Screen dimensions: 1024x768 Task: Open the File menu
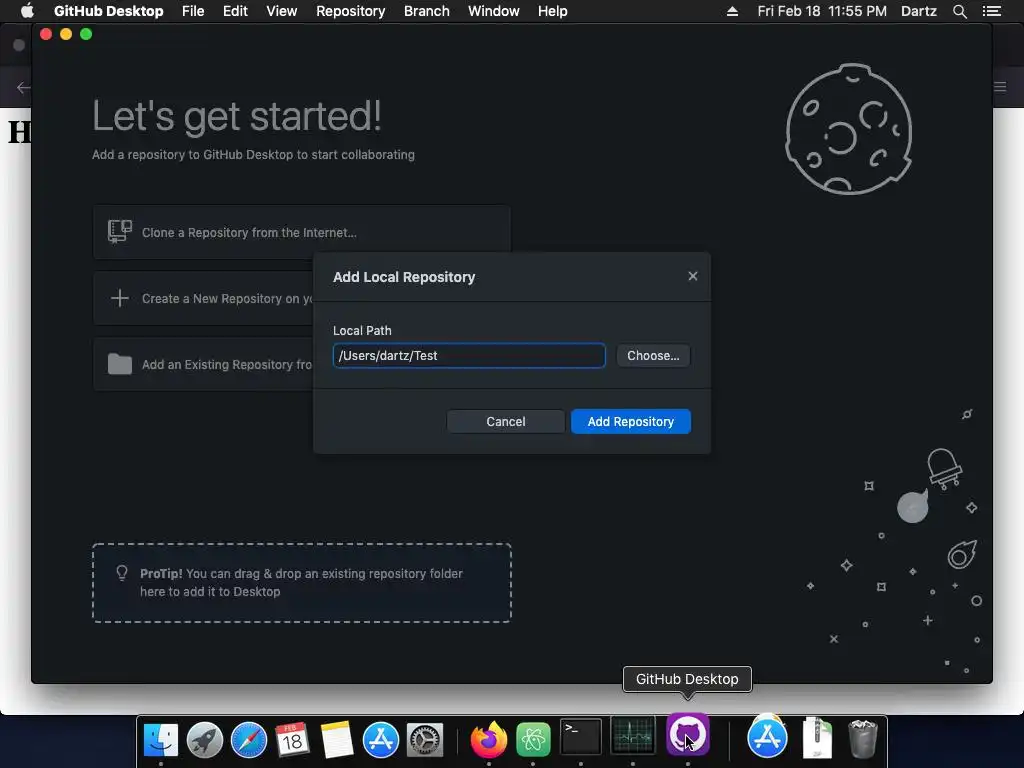point(193,11)
